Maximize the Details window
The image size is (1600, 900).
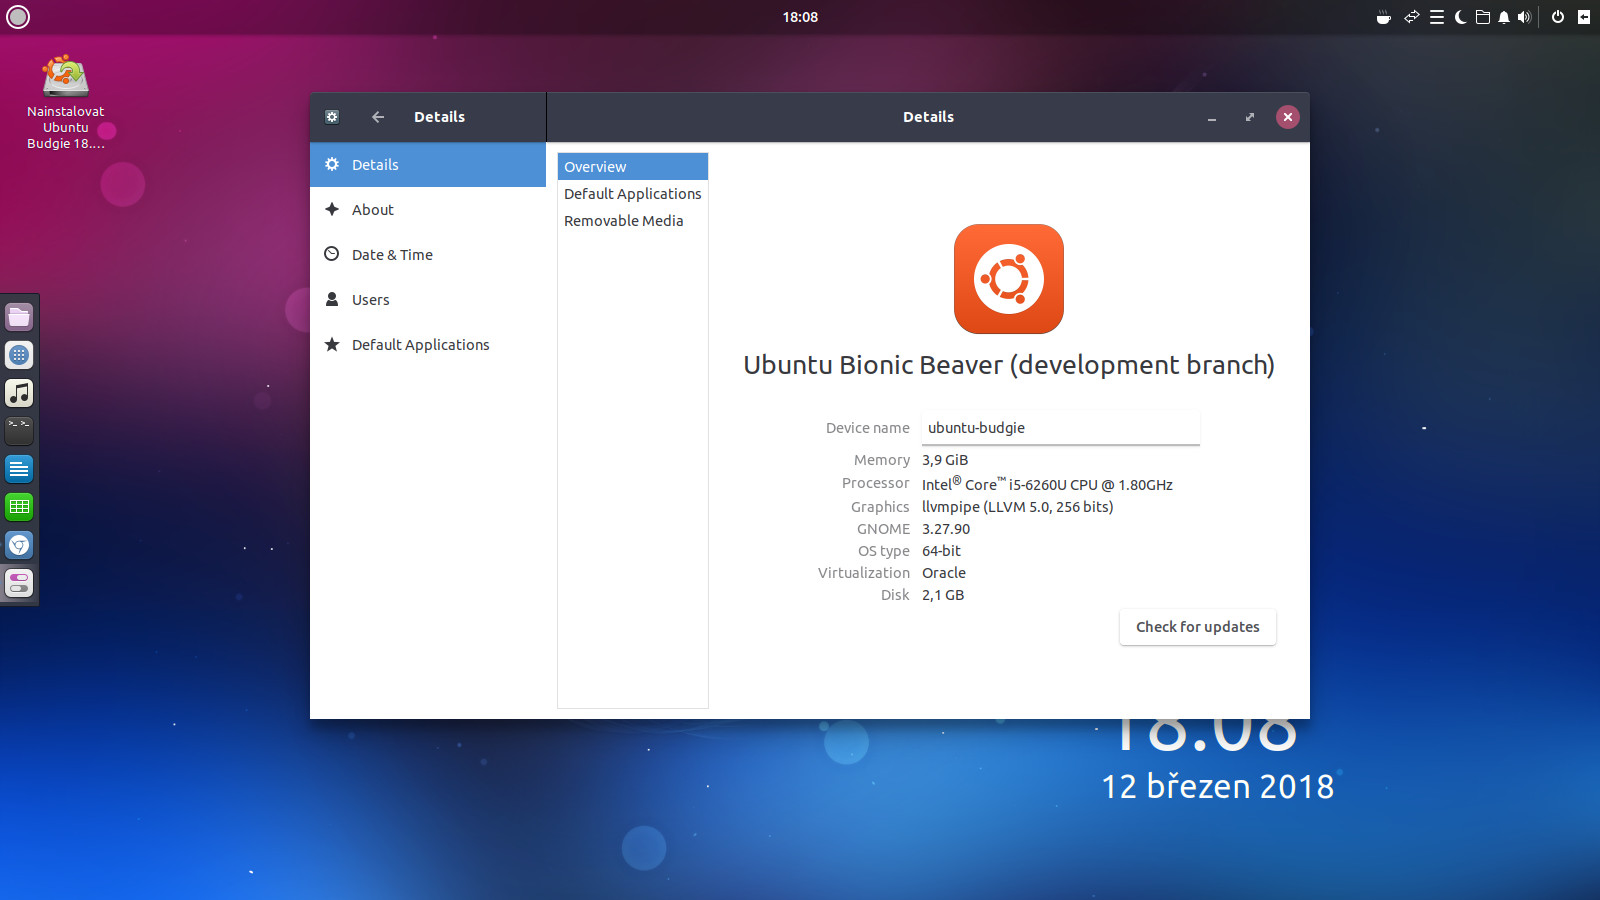pos(1250,117)
